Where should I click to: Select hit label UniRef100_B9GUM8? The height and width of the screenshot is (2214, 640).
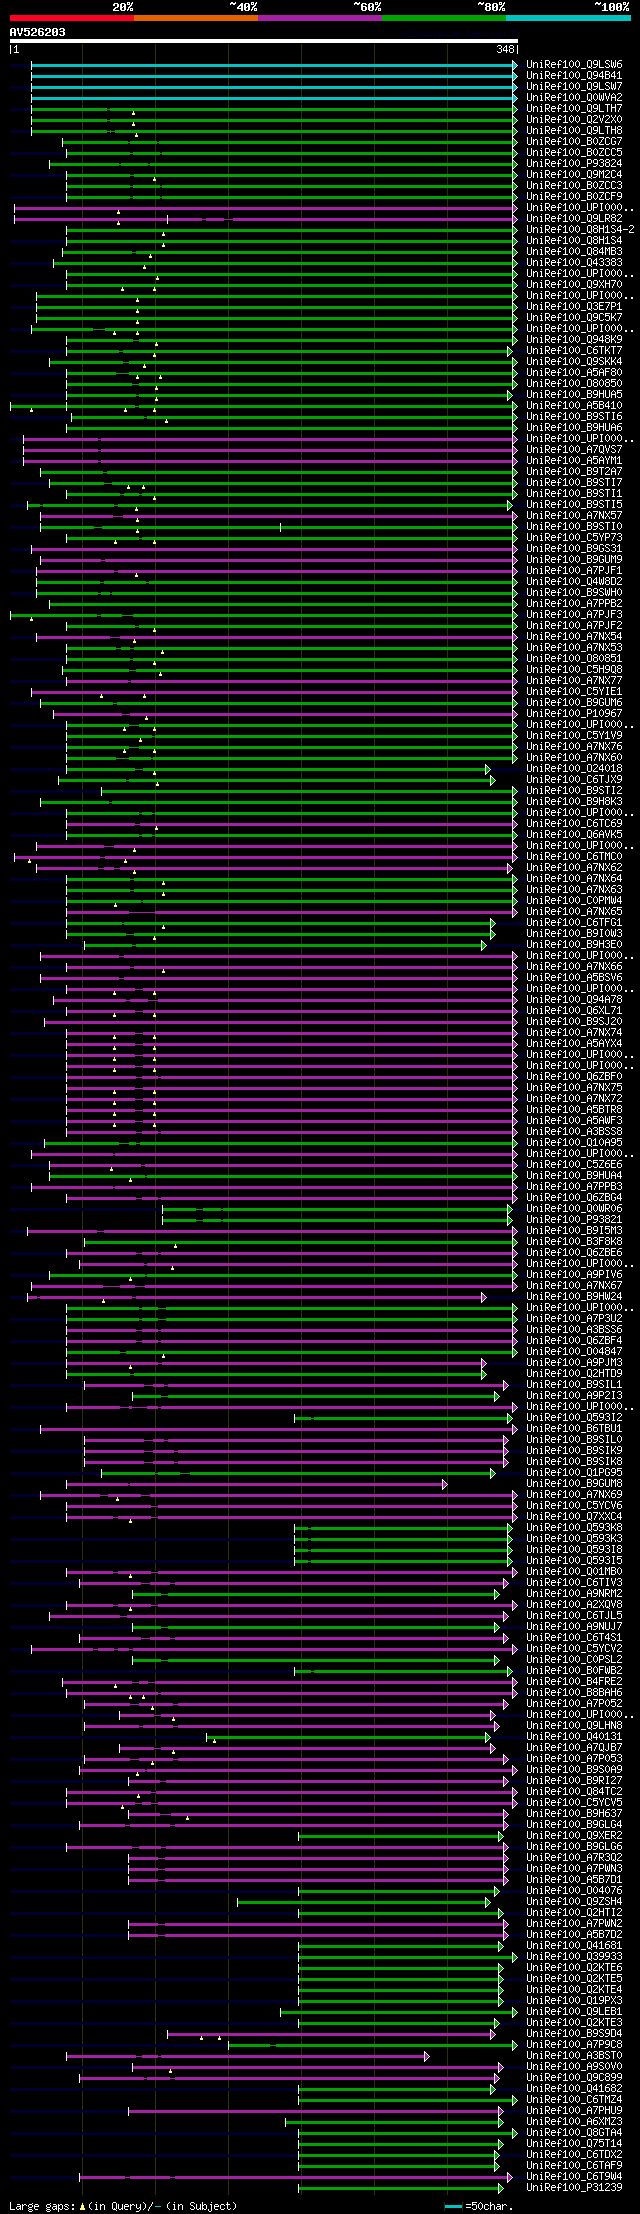tap(574, 1484)
